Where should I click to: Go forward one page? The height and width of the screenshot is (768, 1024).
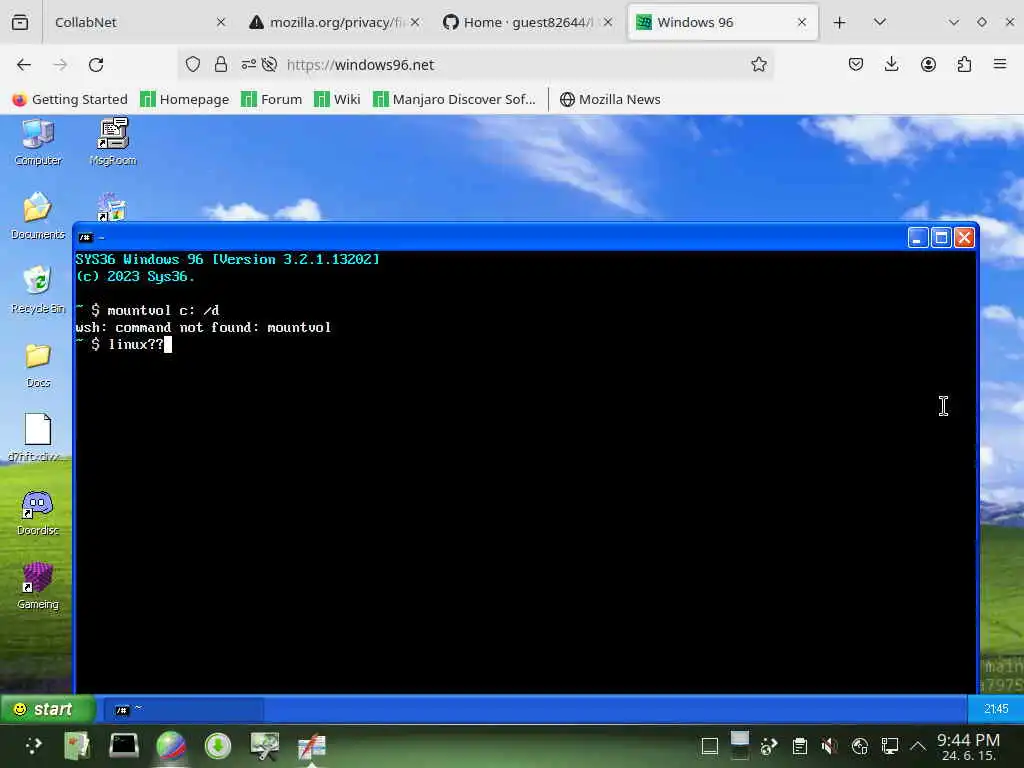click(60, 65)
